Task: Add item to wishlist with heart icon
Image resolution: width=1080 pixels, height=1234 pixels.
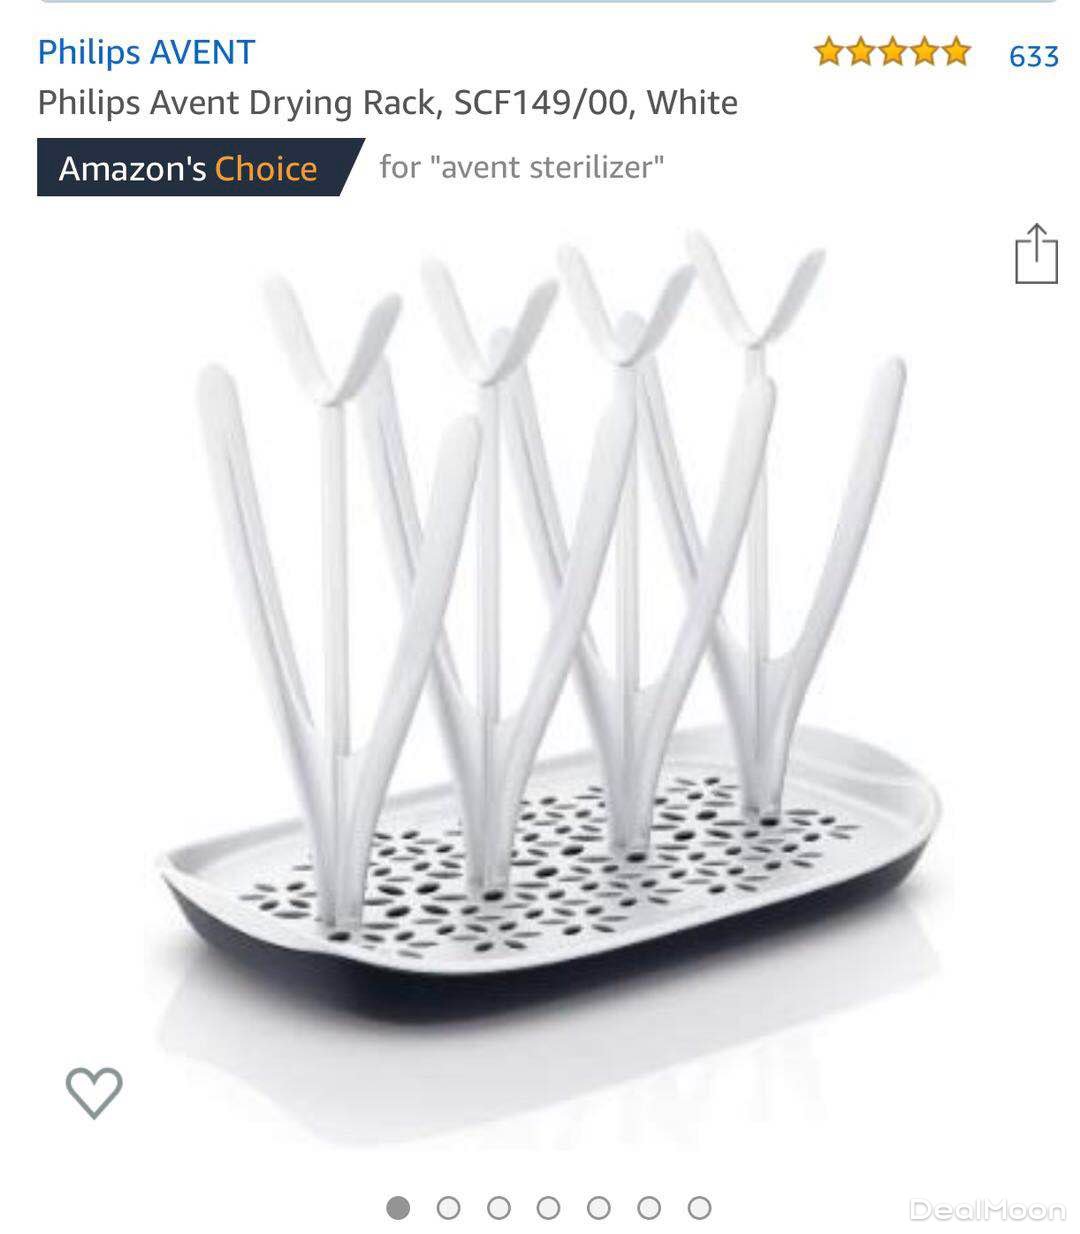Action: [x=94, y=1092]
